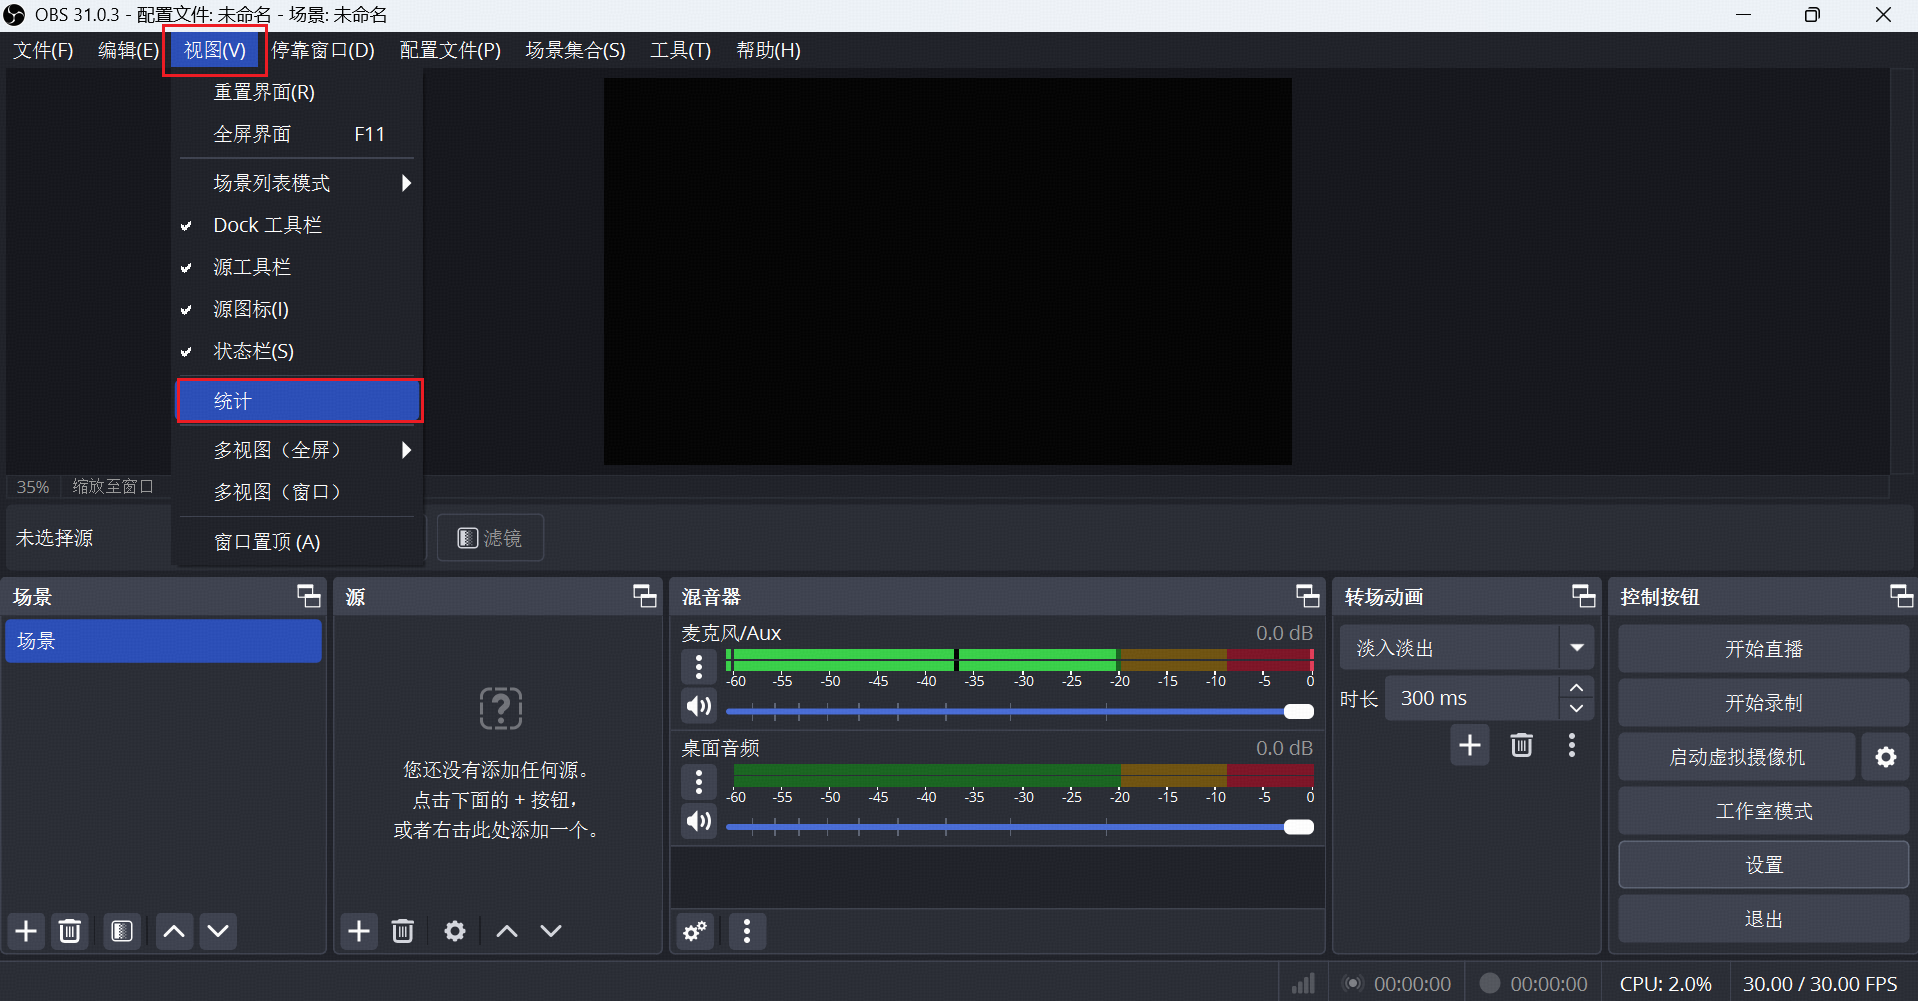1918x1001 pixels.
Task: Click 开始直播 button
Action: tap(1764, 649)
